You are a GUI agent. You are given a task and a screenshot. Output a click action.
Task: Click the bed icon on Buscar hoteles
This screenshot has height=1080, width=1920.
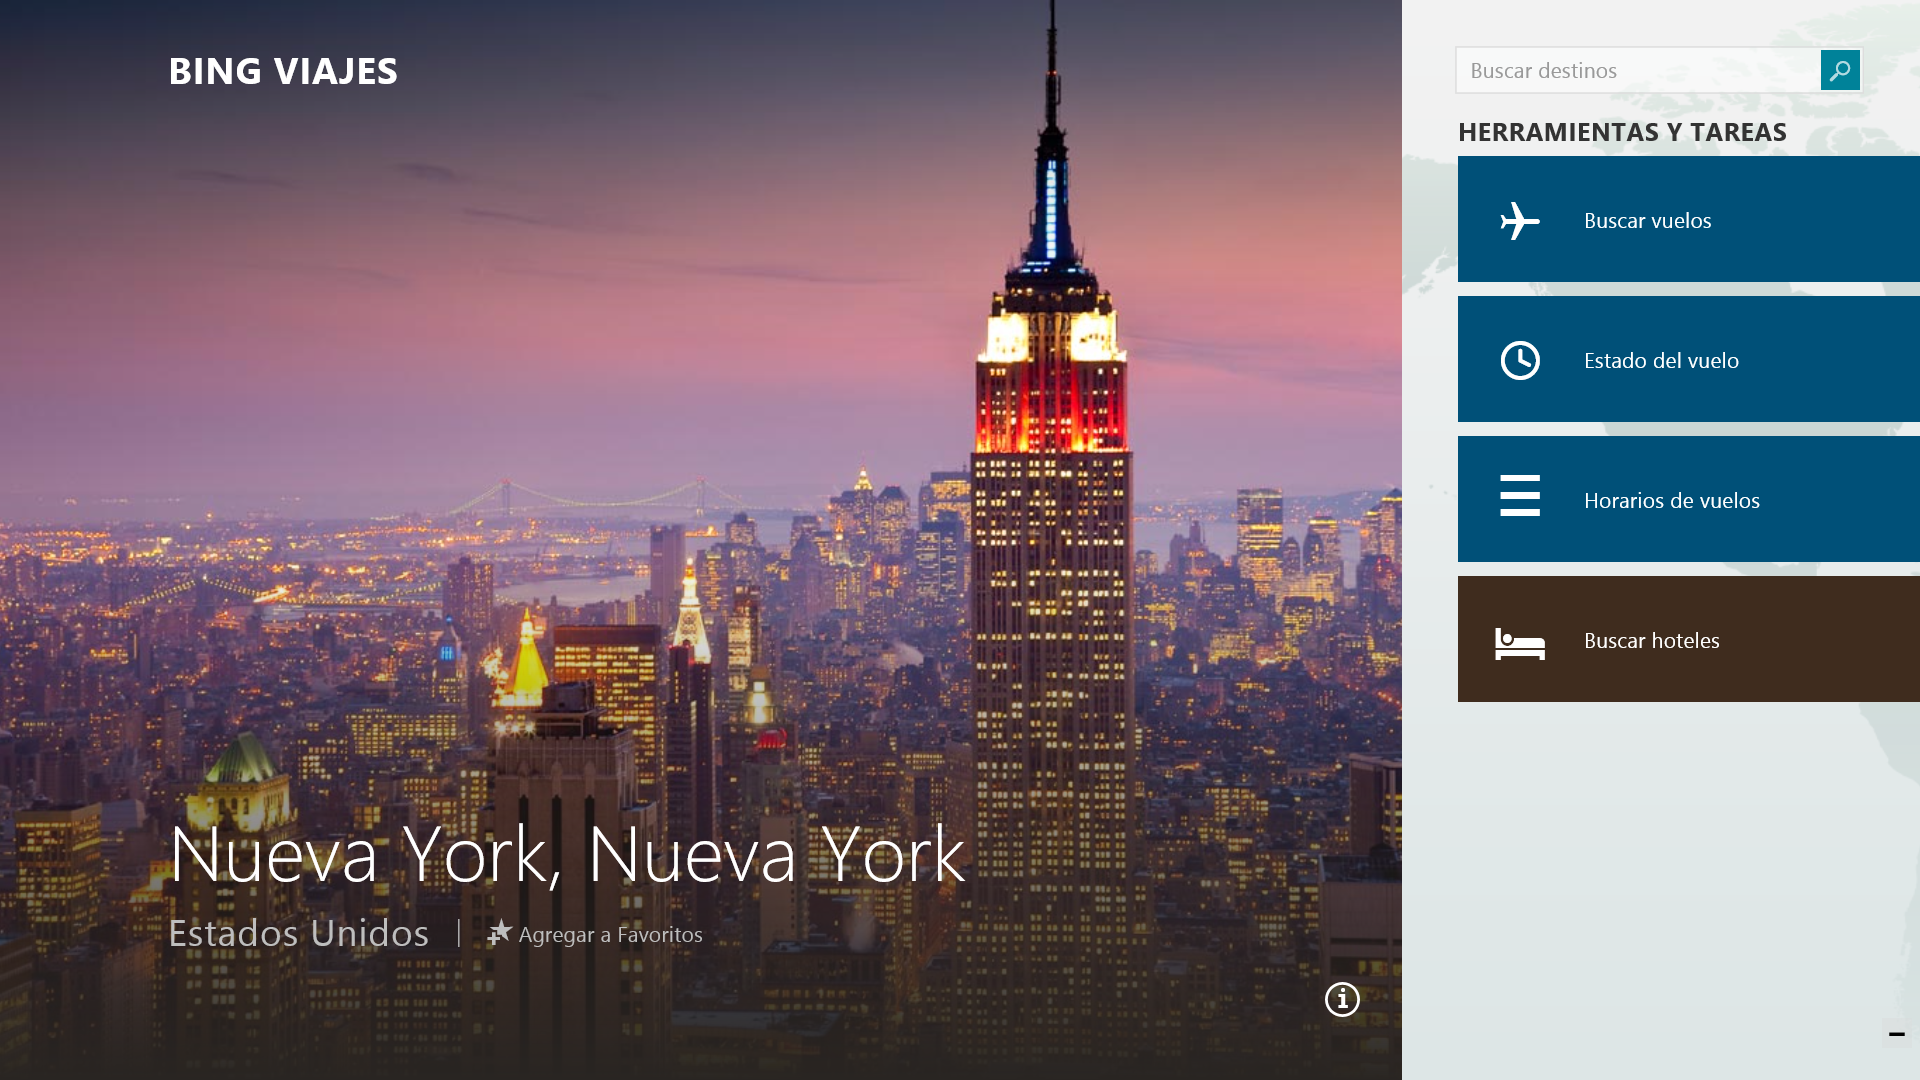coord(1520,643)
